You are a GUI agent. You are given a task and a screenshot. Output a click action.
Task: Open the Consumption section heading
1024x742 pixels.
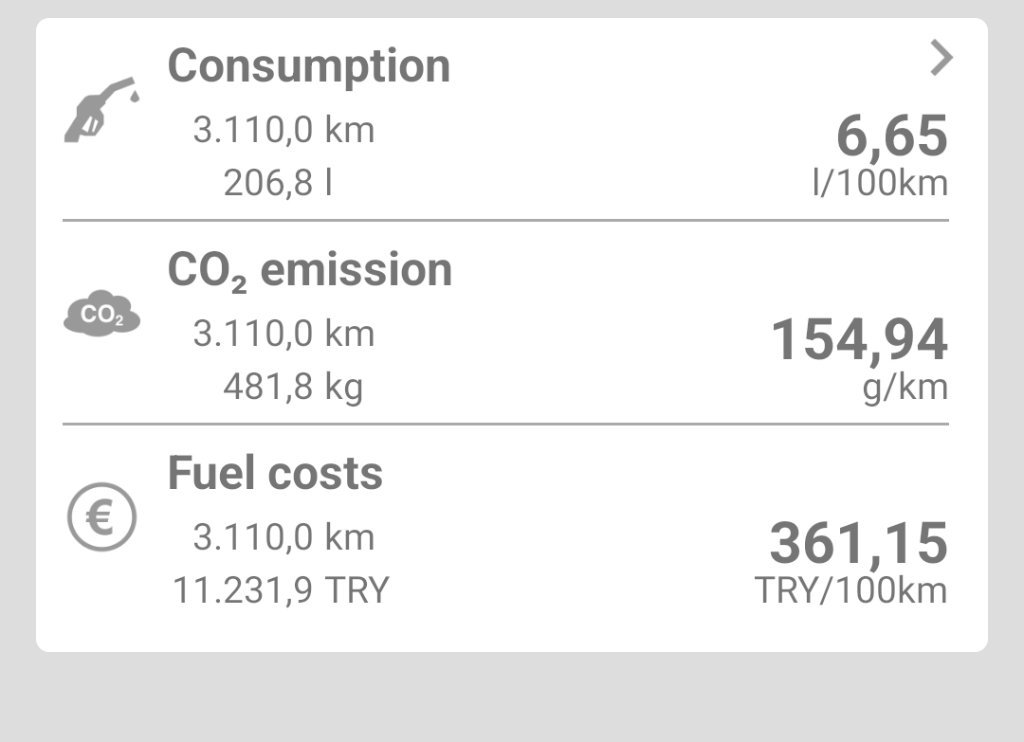click(x=308, y=66)
